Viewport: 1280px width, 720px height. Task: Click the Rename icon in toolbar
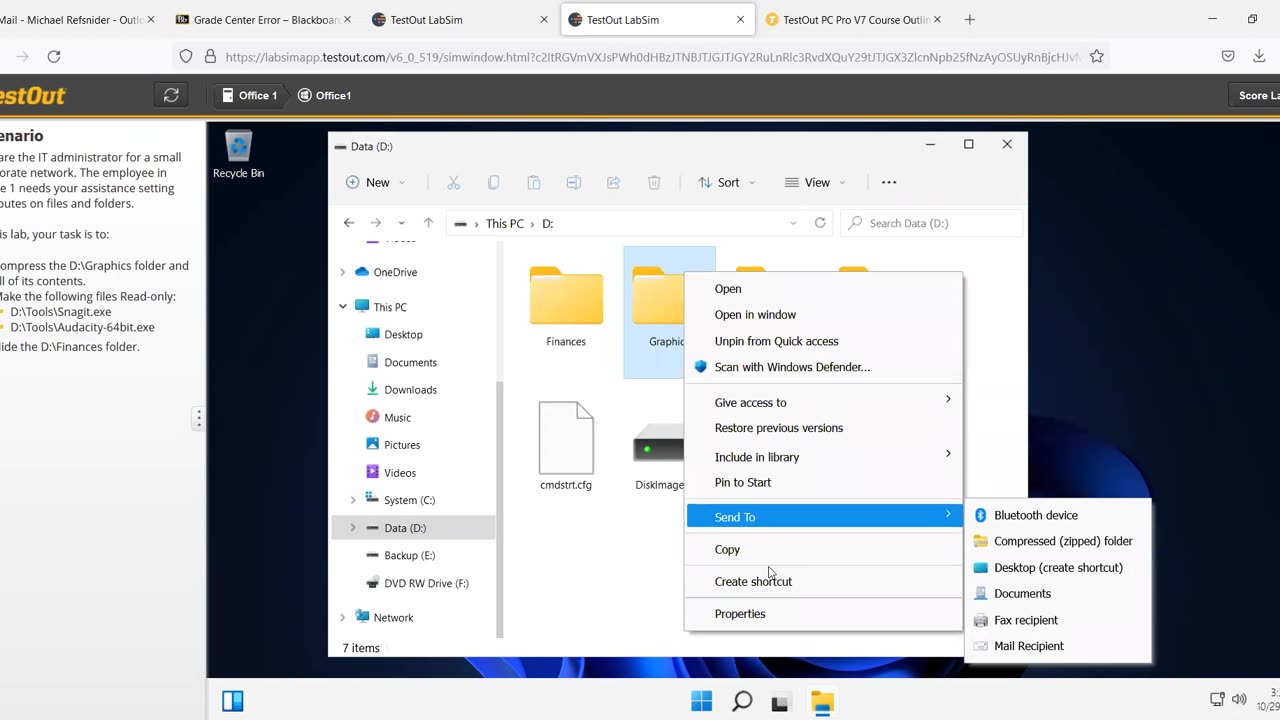pyautogui.click(x=573, y=182)
